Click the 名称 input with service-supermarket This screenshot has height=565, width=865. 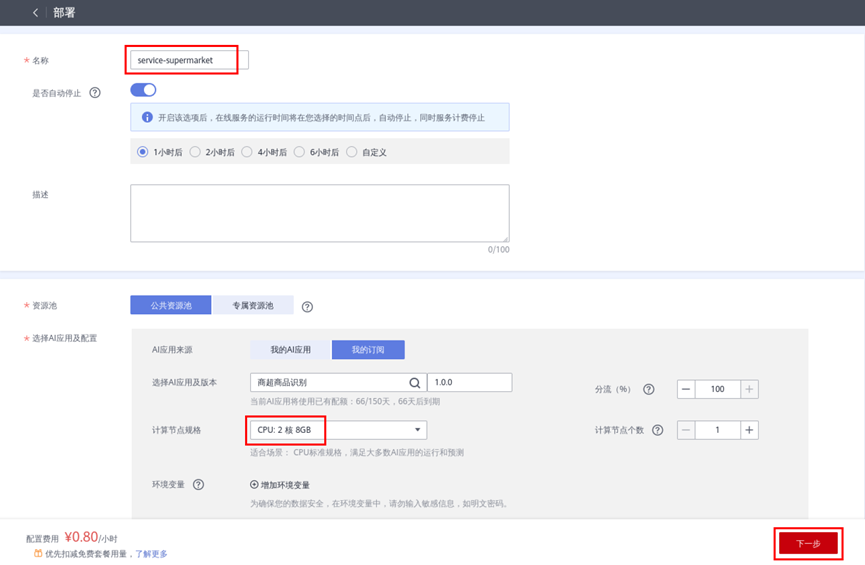tap(189, 60)
